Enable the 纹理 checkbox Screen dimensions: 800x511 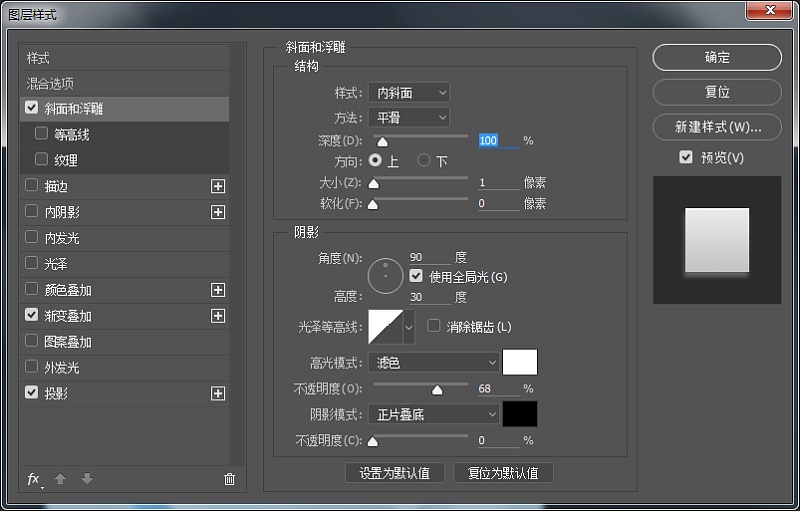41,159
